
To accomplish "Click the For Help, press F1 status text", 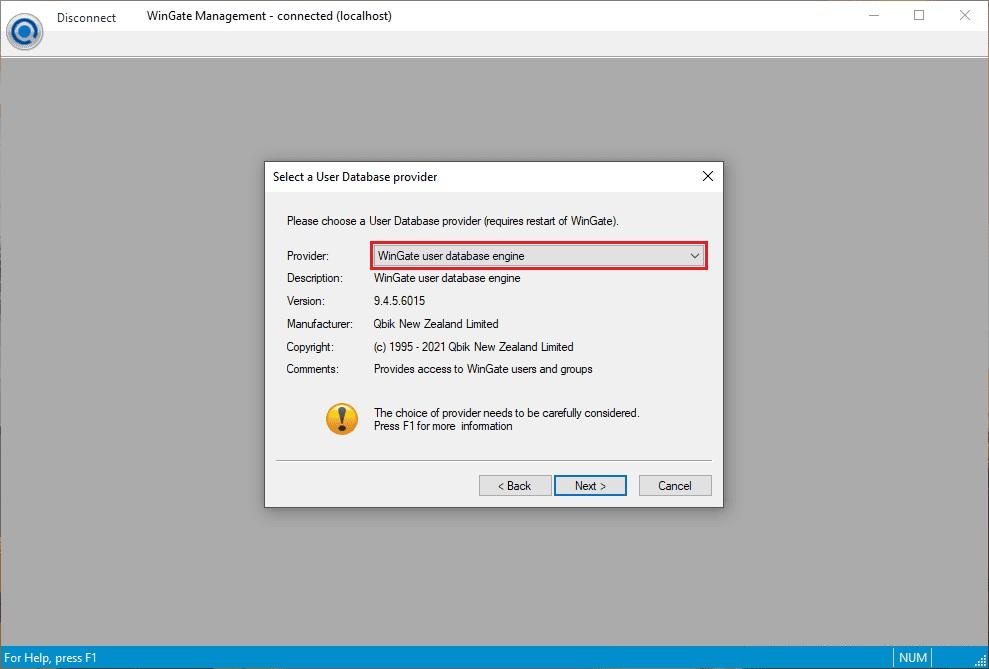I will pos(50,658).
